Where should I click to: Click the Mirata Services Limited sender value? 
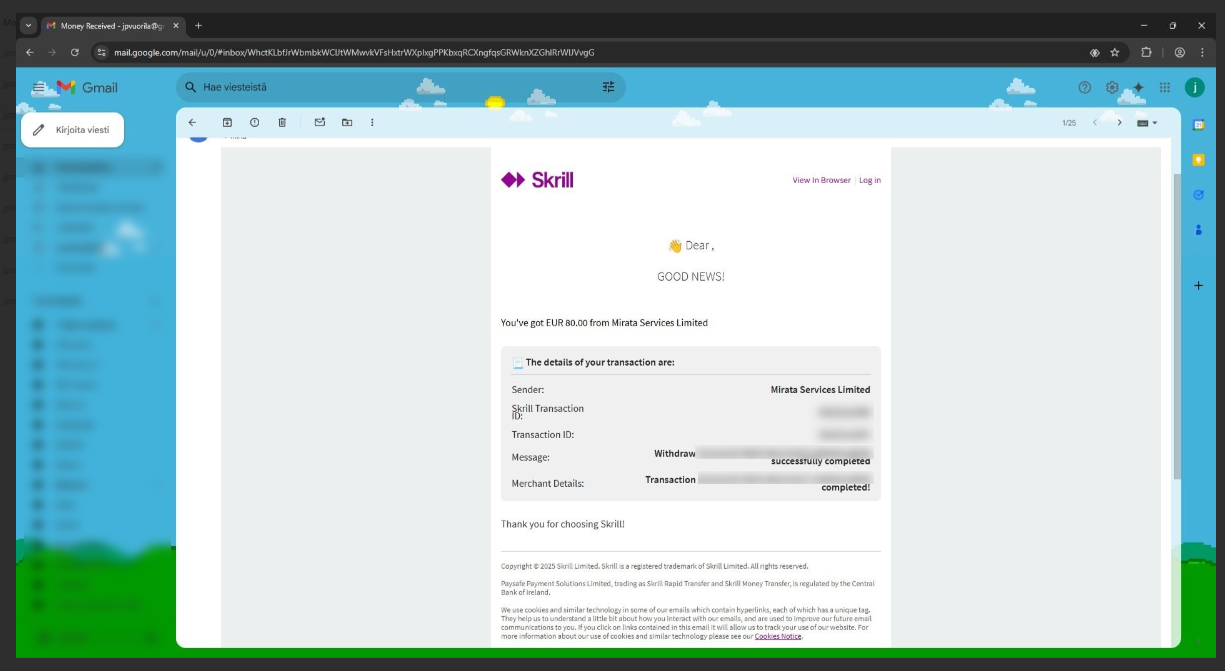(x=820, y=390)
